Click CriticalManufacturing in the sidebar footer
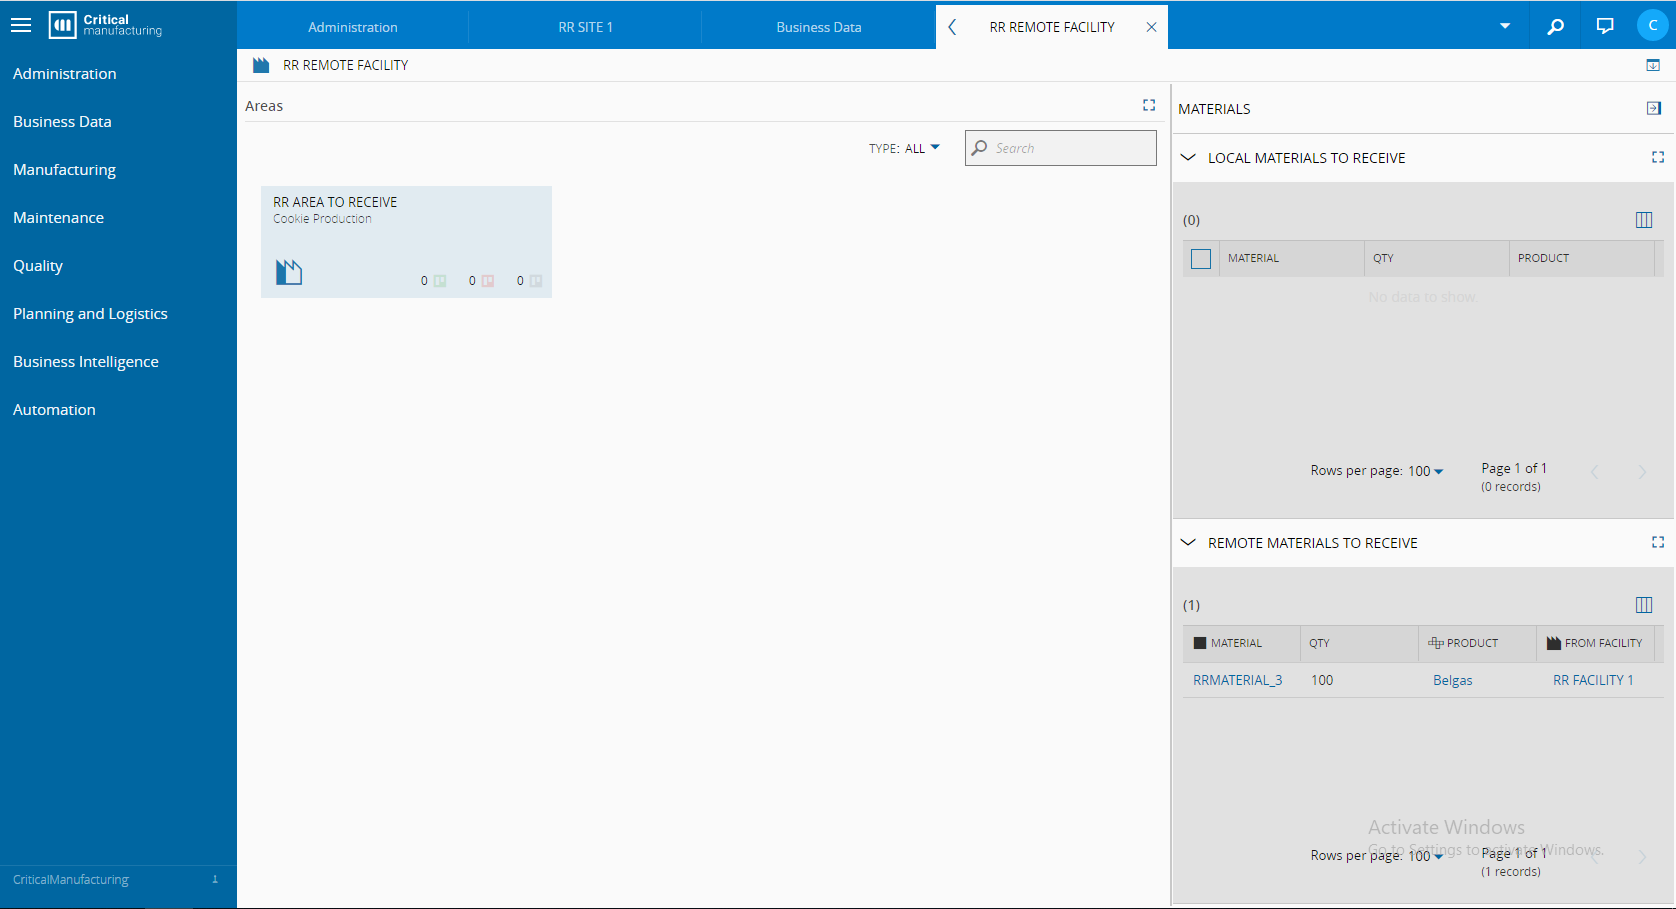Image resolution: width=1676 pixels, height=909 pixels. pyautogui.click(x=71, y=880)
